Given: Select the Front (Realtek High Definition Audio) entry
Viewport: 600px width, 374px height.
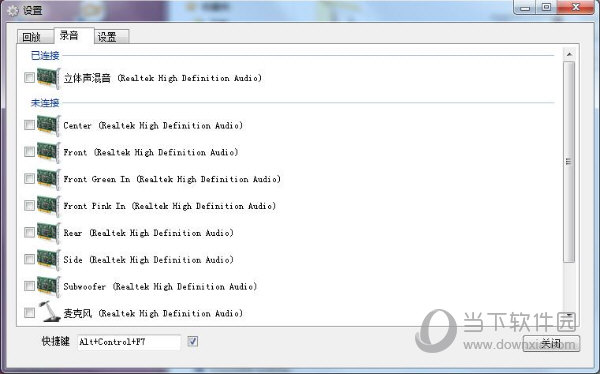Looking at the screenshot, I should pos(151,152).
